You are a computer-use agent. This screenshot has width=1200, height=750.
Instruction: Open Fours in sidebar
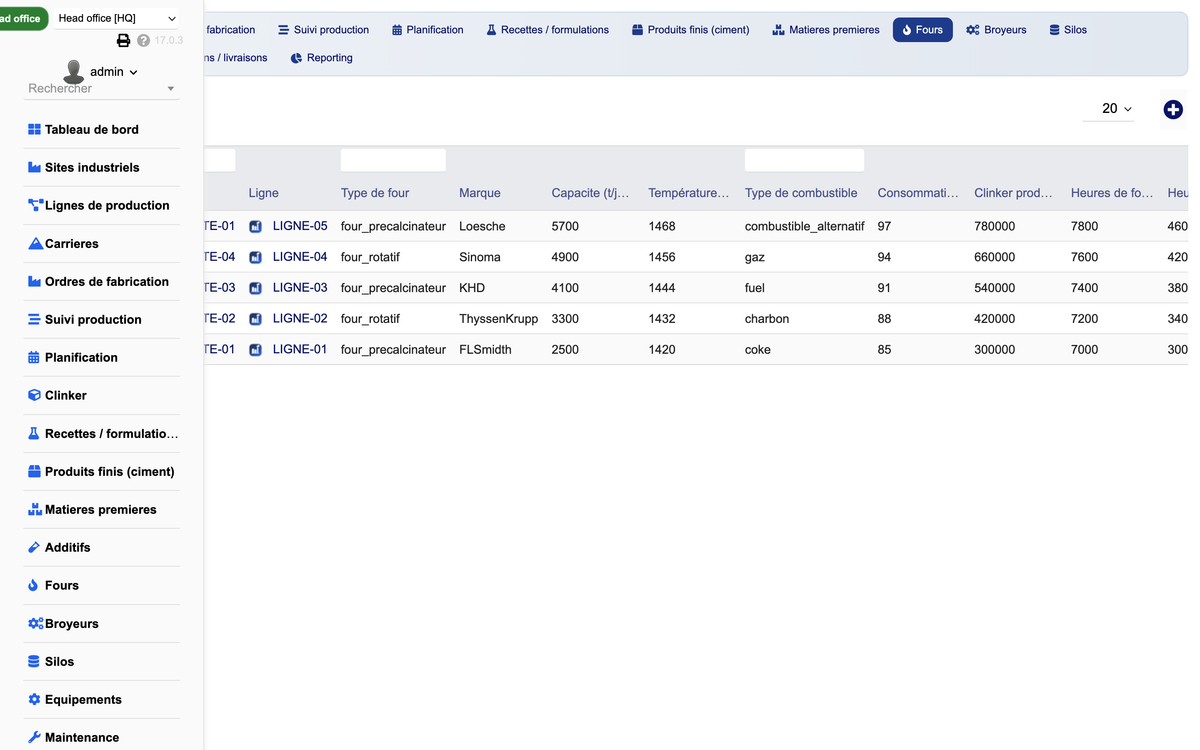102,585
